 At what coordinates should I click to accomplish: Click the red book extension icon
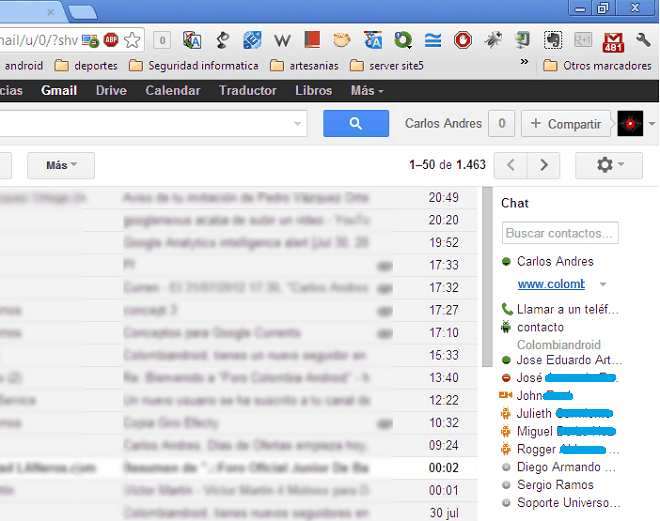[312, 40]
